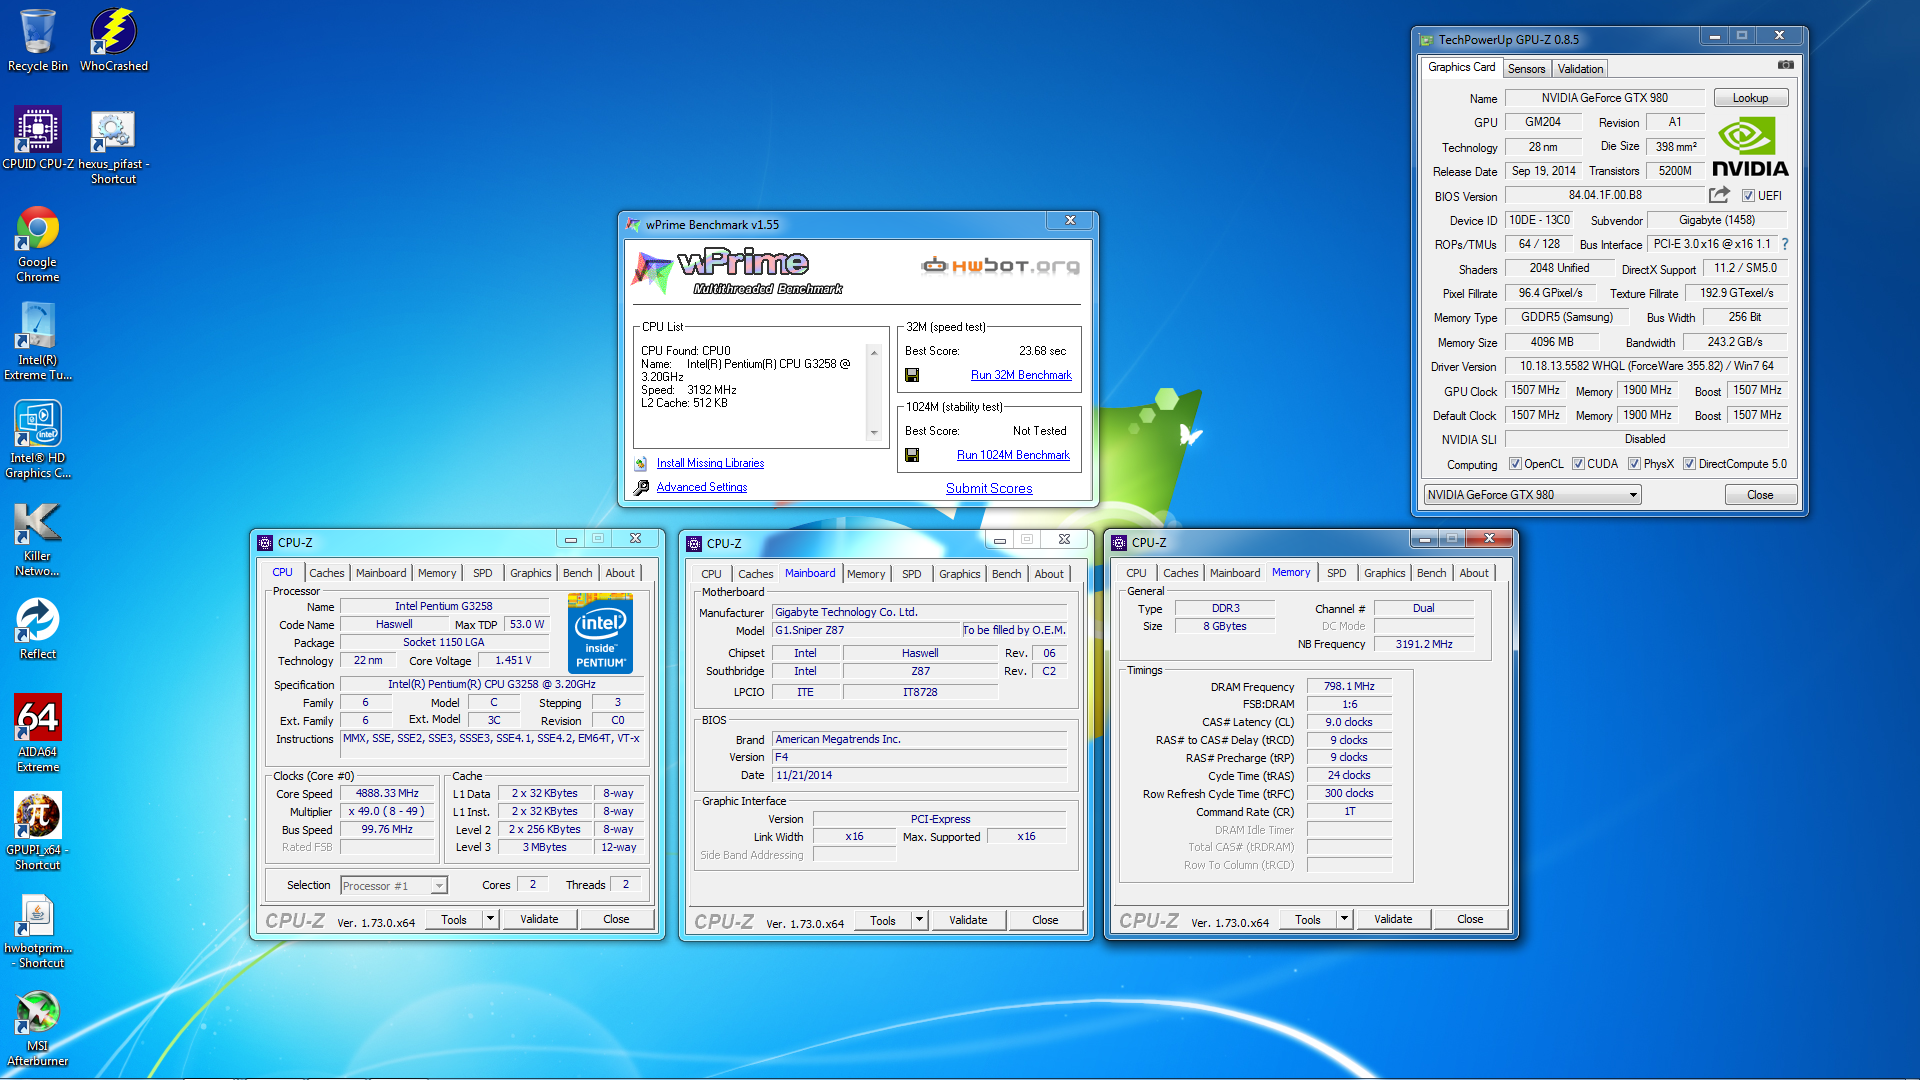Open hwbotprime shortcut icon

click(x=38, y=929)
